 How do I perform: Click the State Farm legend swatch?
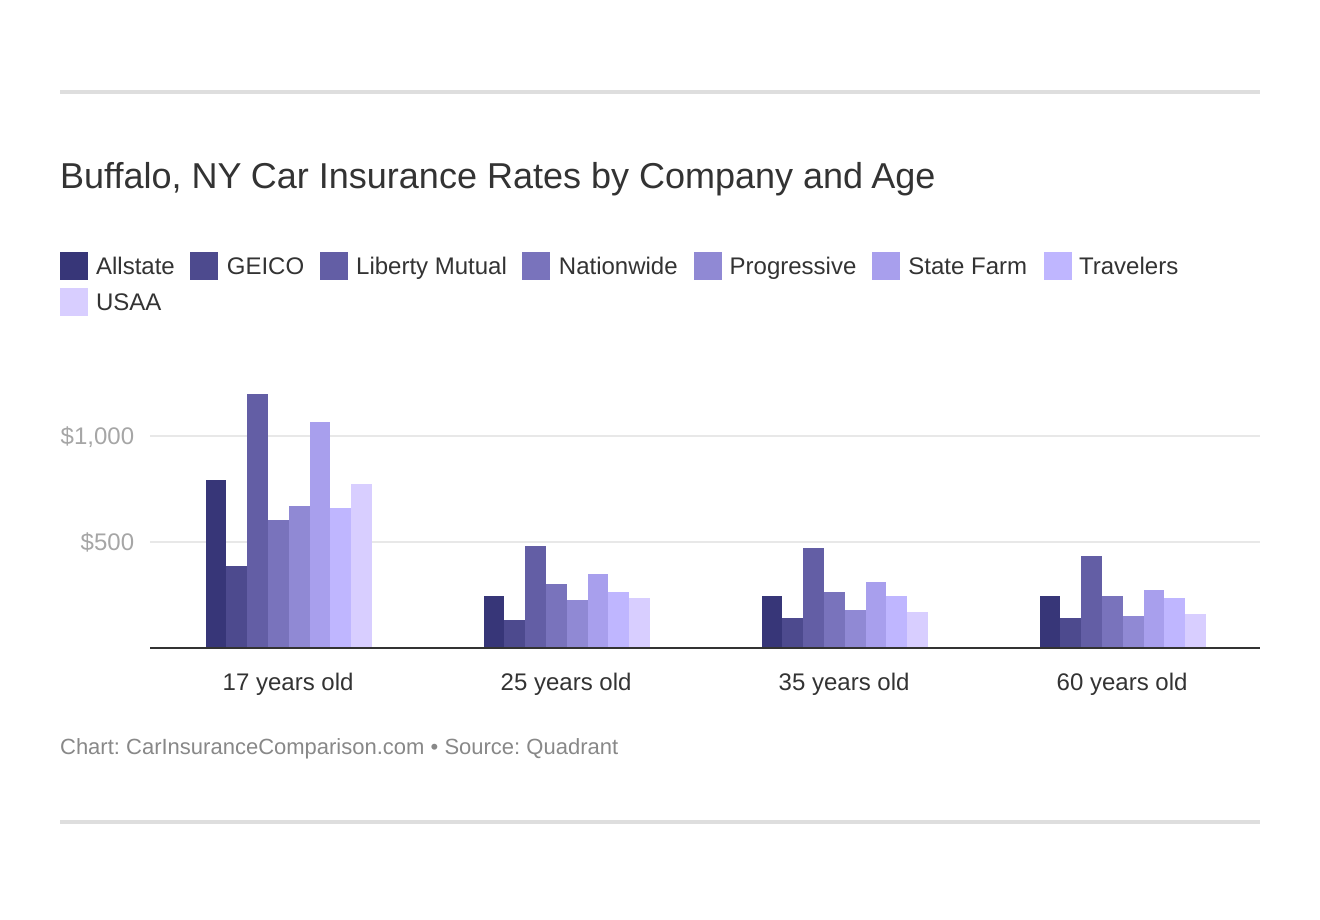tap(886, 266)
